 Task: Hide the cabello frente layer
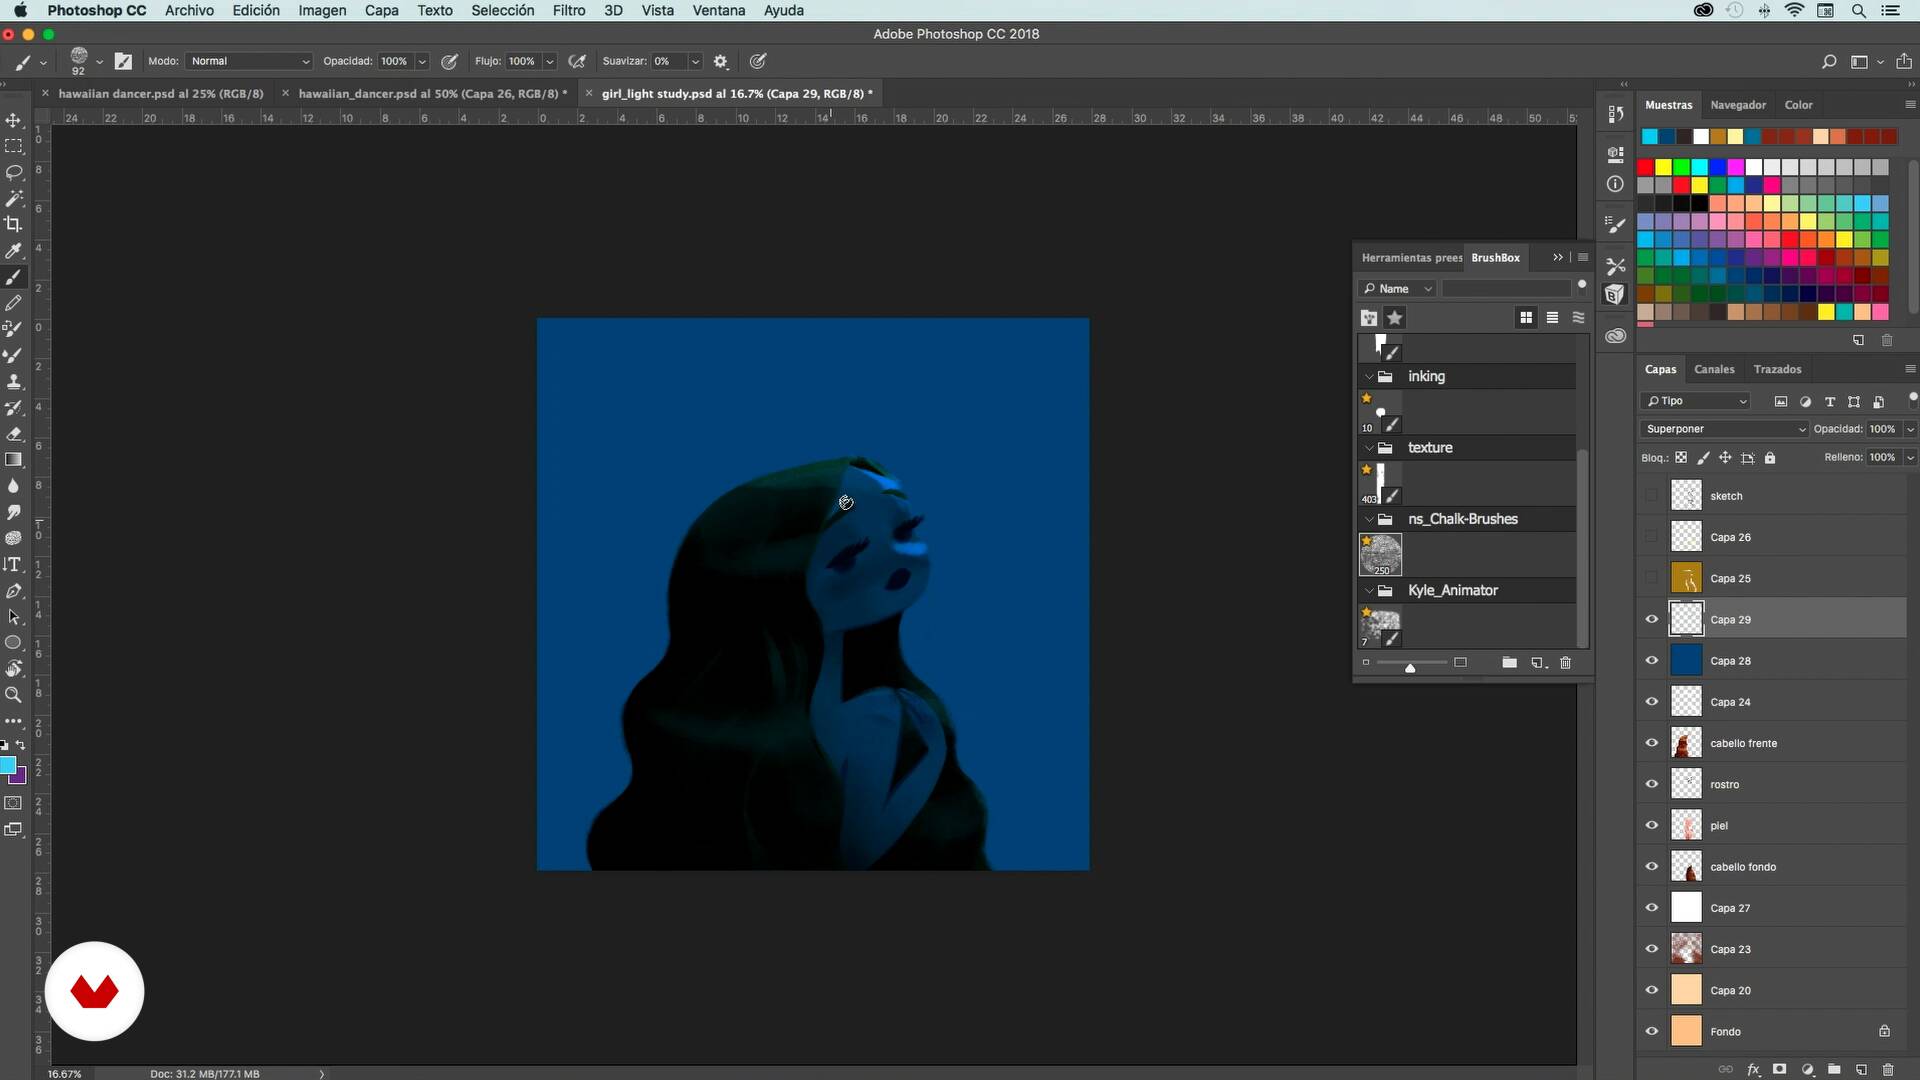pos(1652,743)
